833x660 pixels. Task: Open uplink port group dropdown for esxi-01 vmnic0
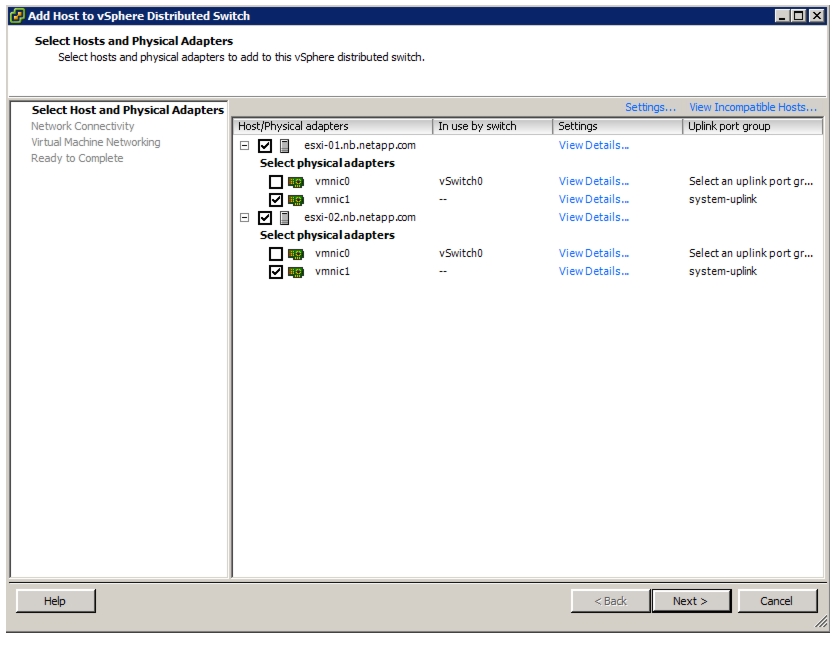(x=751, y=181)
